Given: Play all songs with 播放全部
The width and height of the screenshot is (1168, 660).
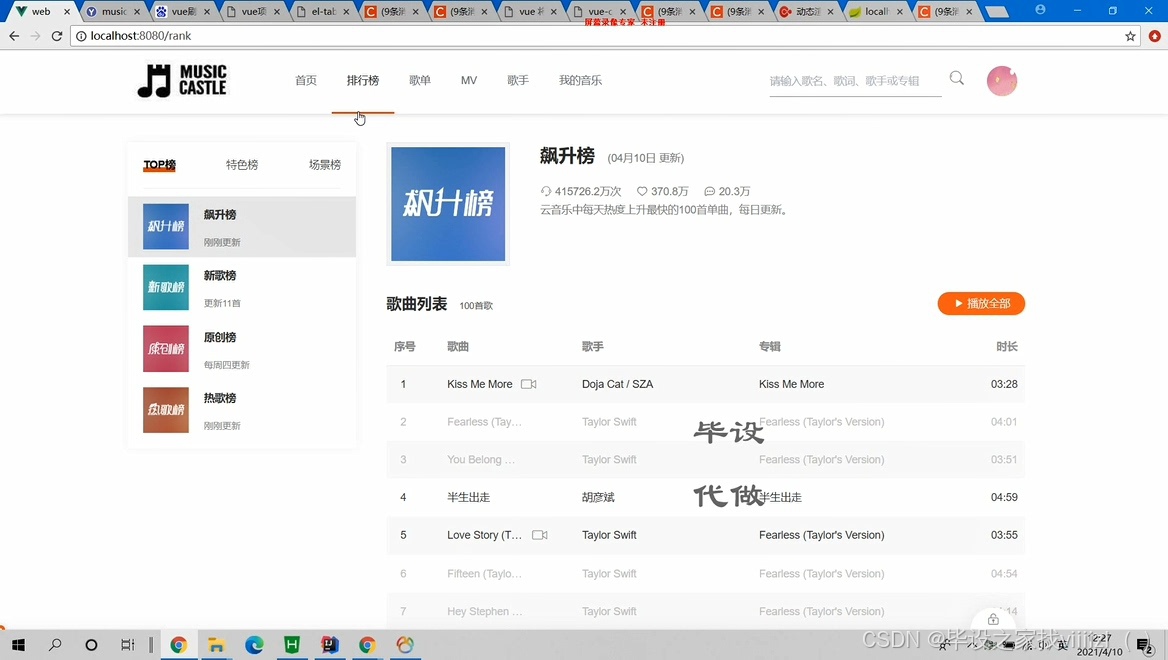Looking at the screenshot, I should (x=981, y=304).
